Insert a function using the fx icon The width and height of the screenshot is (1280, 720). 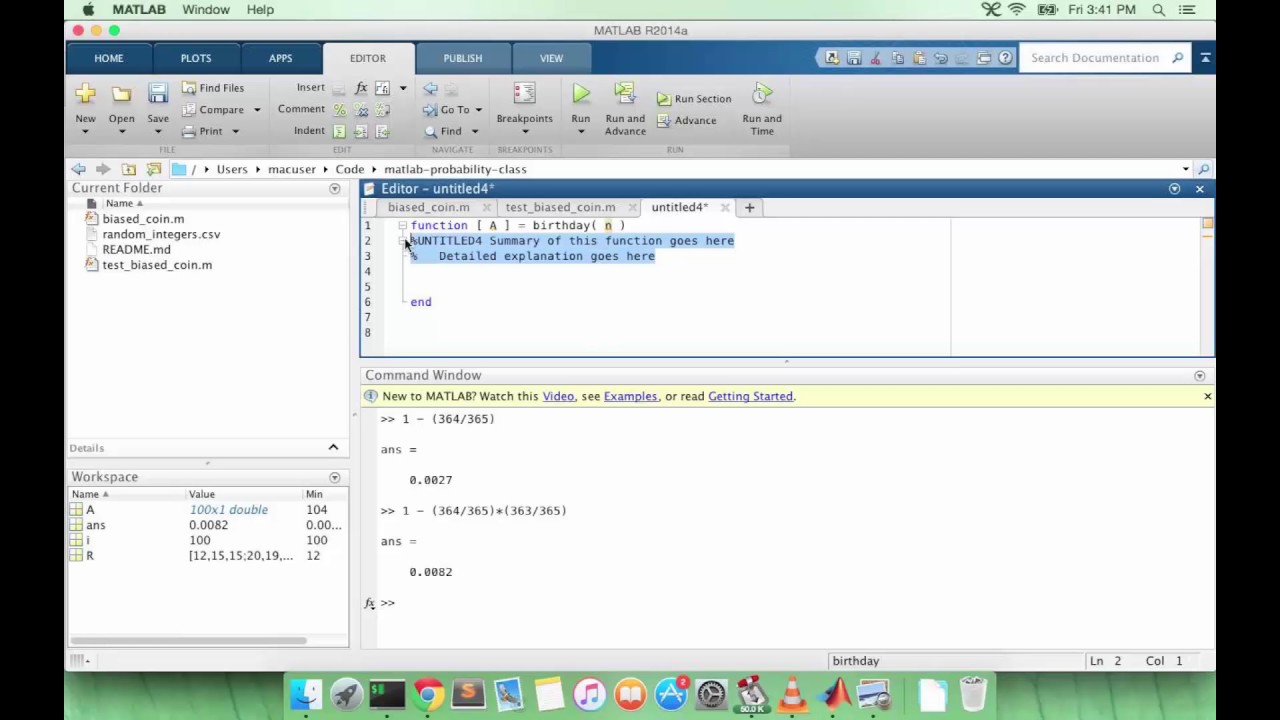361,88
